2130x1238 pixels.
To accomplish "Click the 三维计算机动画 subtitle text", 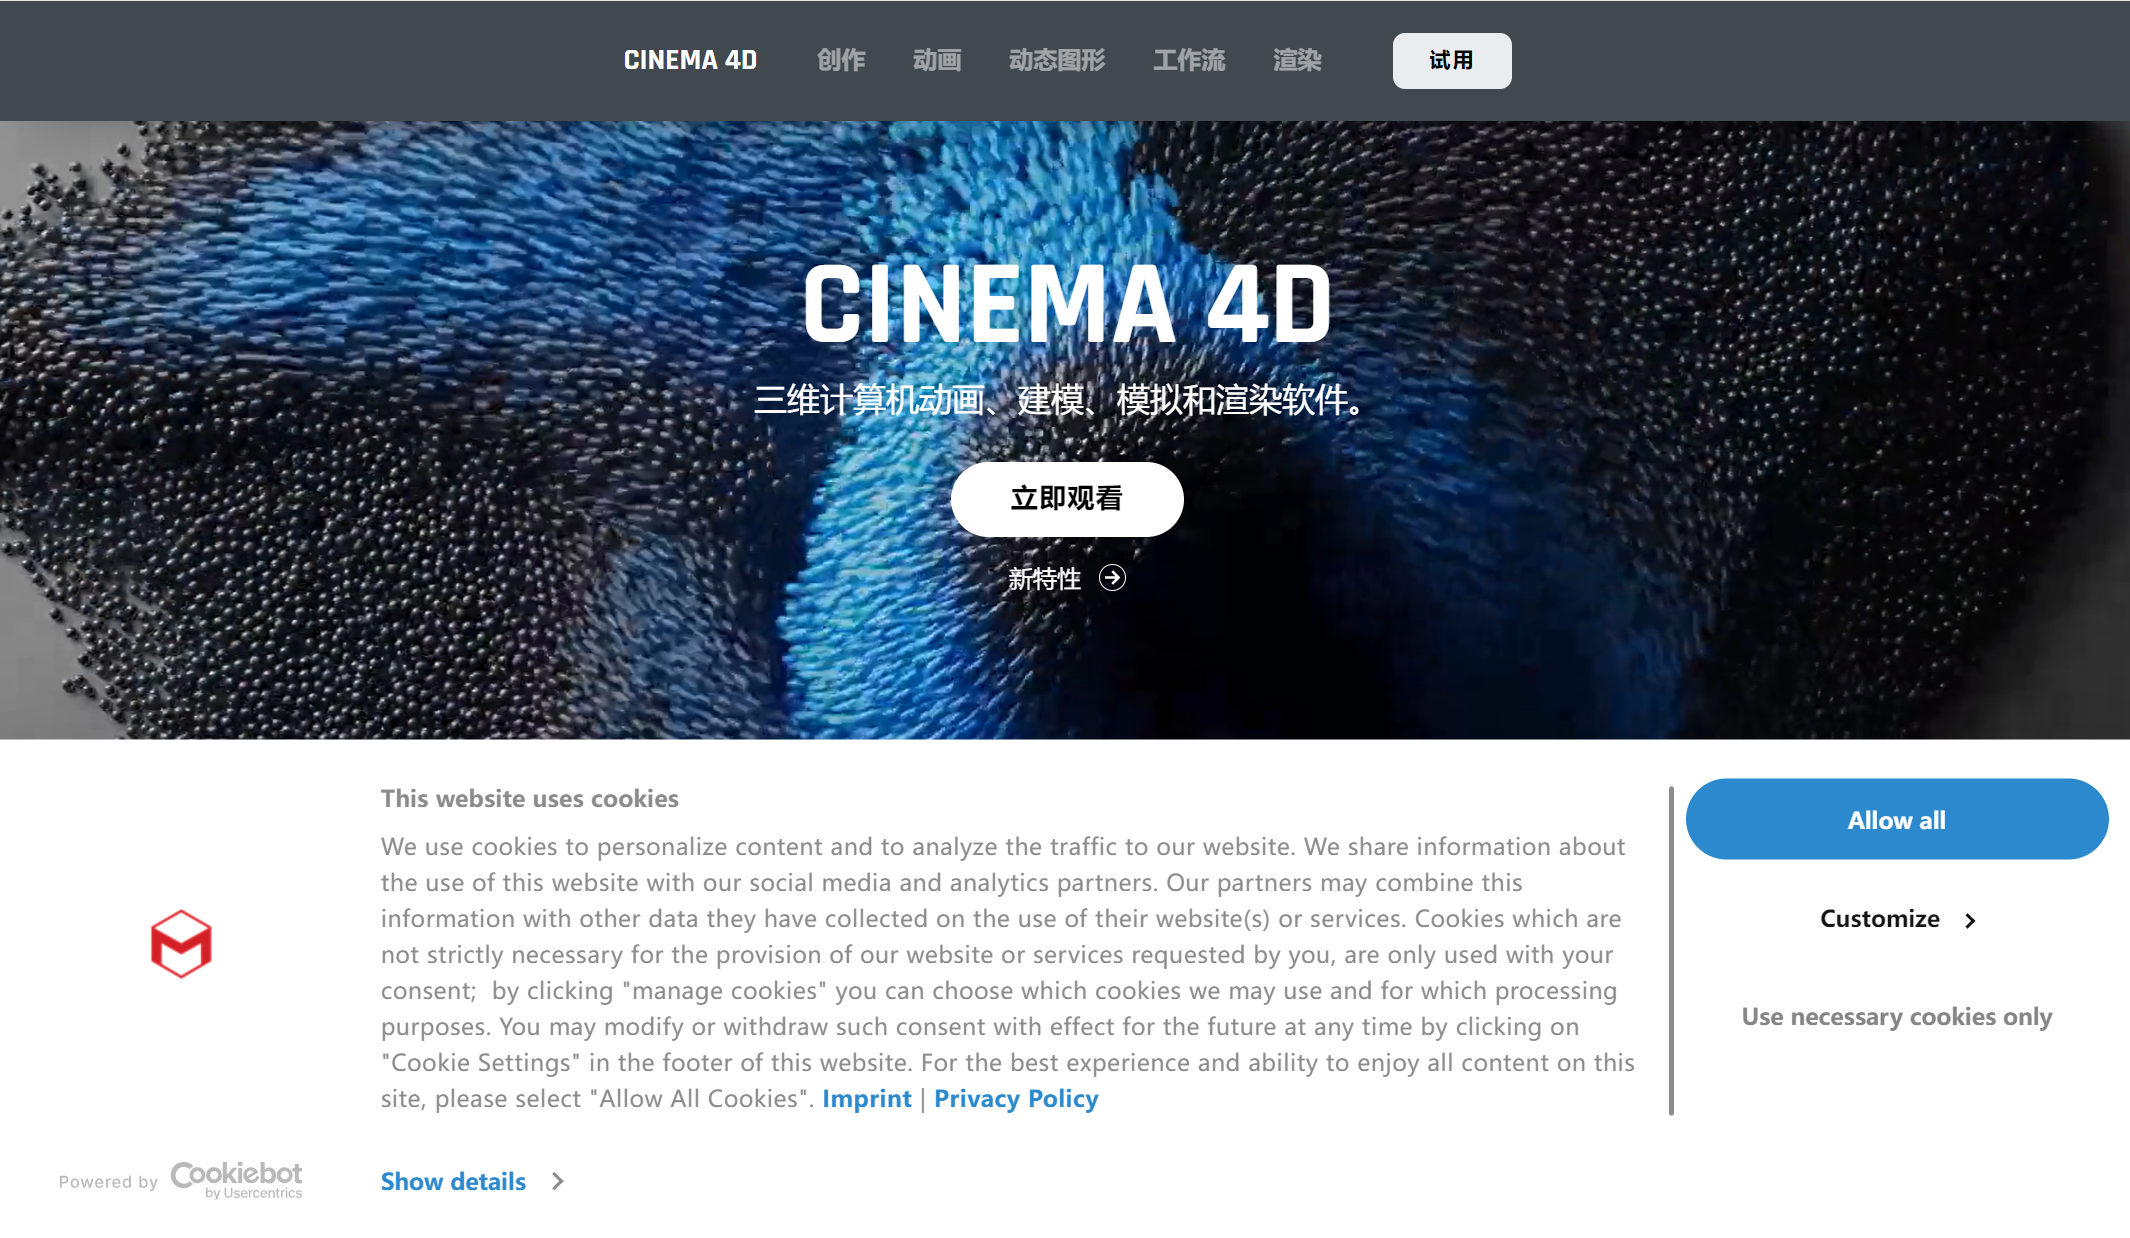I will tap(1060, 400).
